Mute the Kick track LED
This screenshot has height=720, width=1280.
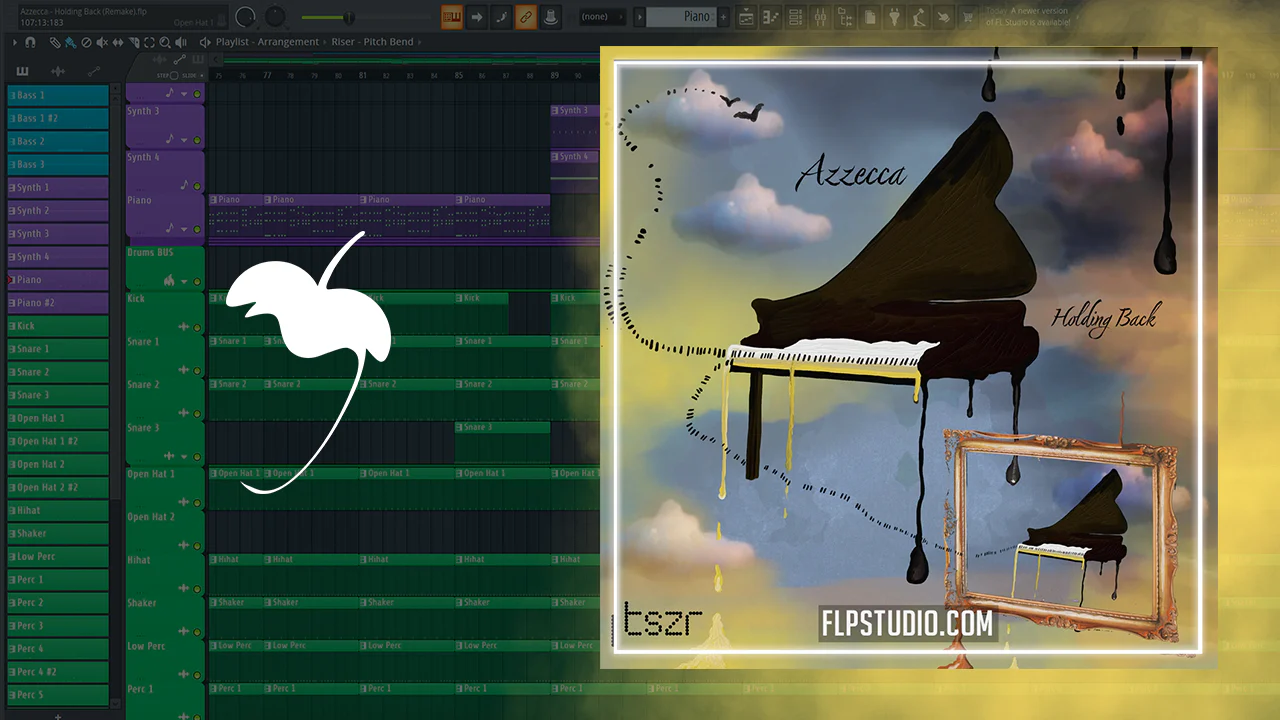click(197, 328)
